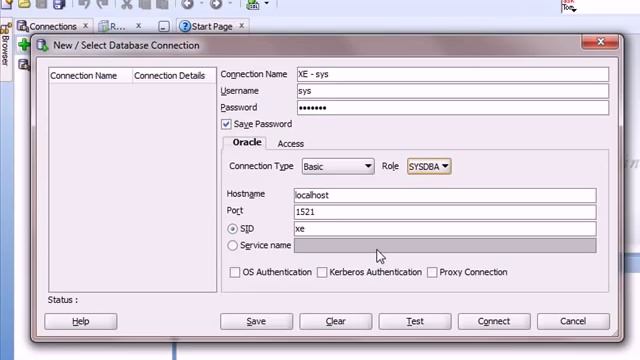Click the SID value input field

pos(445,229)
